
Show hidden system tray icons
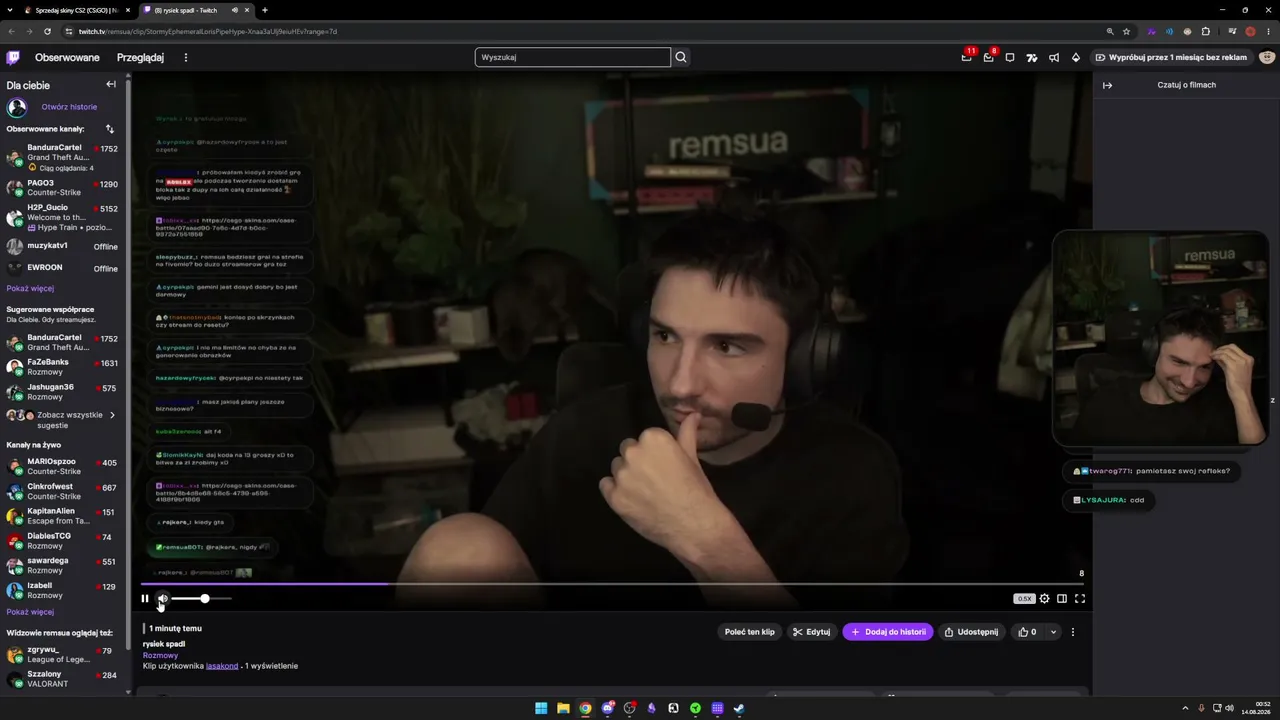(x=1187, y=708)
